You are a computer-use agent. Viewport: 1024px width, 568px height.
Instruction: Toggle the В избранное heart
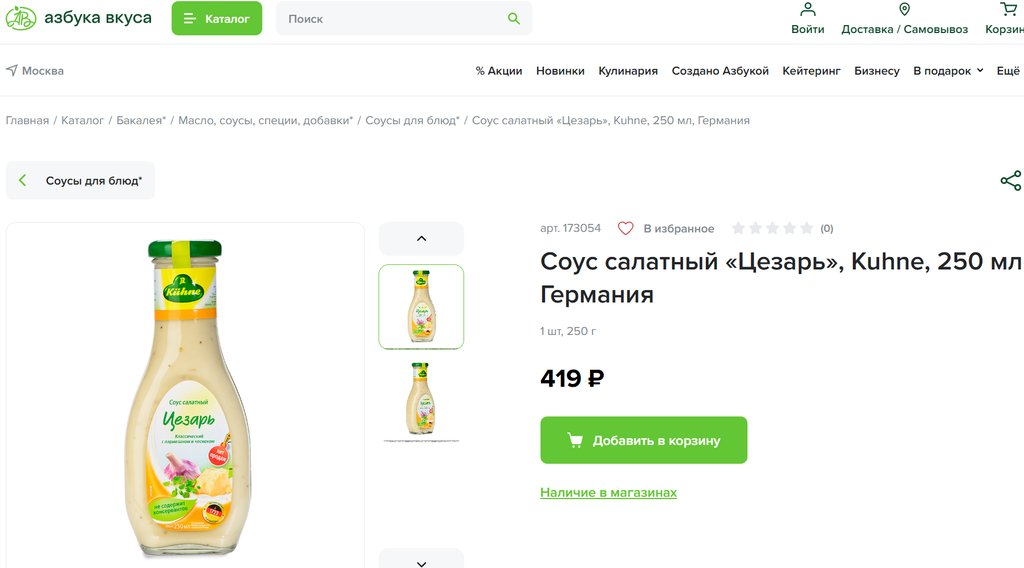pyautogui.click(x=626, y=229)
